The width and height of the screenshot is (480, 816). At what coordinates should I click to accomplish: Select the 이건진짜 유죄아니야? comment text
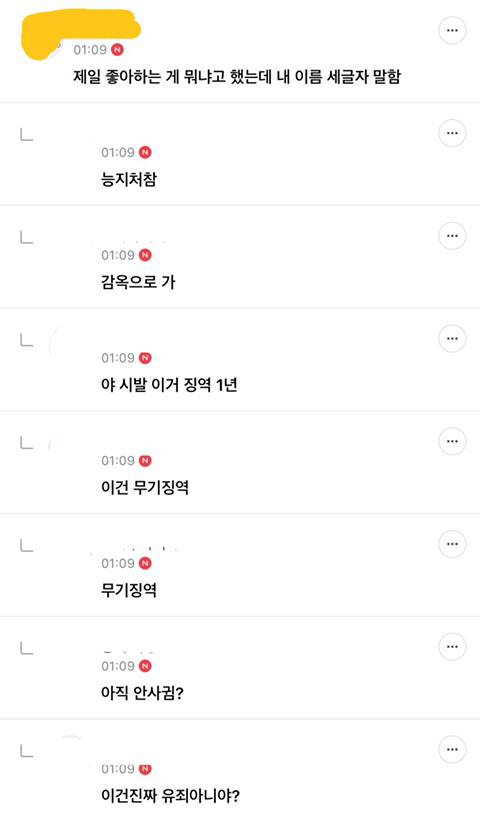coord(170,796)
